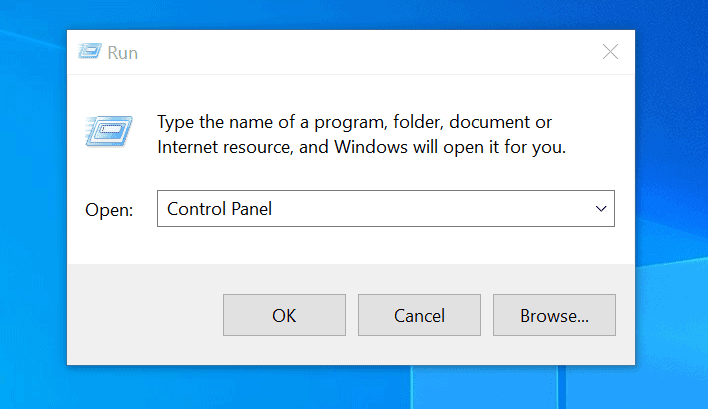
Task: Click the desktop wallpaper above the Run dialog
Action: (351, 14)
